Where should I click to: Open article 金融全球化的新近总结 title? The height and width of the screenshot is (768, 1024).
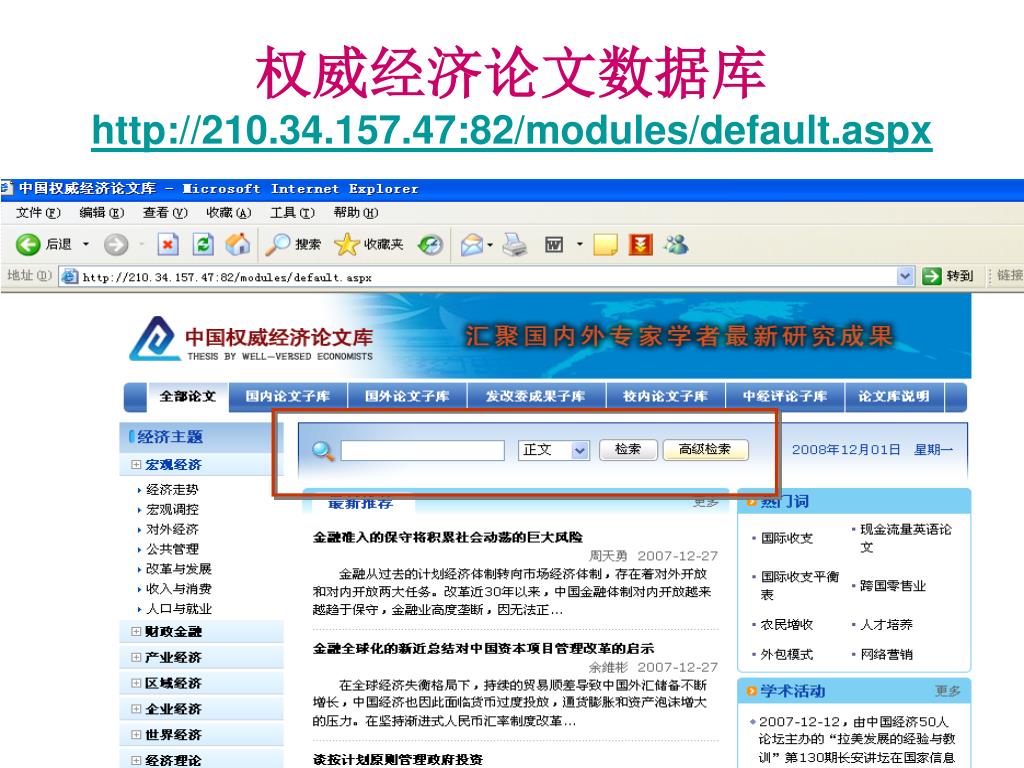pos(483,648)
